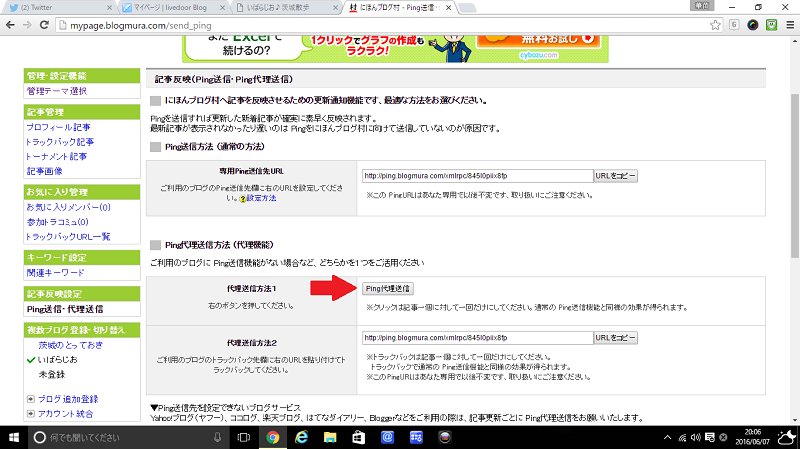Open the blue grid taskbar icon left of the round icon
The image size is (800, 449).
point(416,437)
